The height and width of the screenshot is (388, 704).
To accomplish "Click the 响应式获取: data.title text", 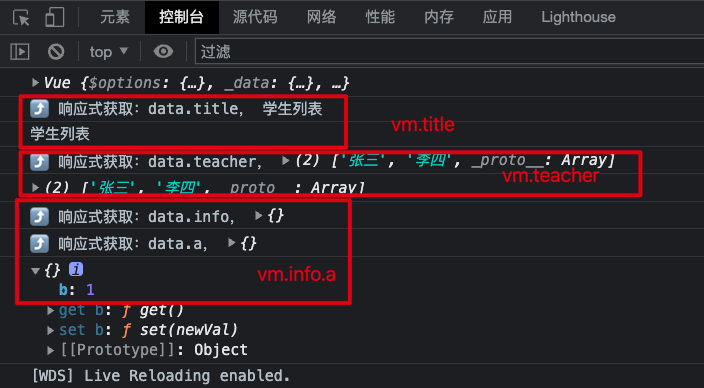I will pos(150,109).
